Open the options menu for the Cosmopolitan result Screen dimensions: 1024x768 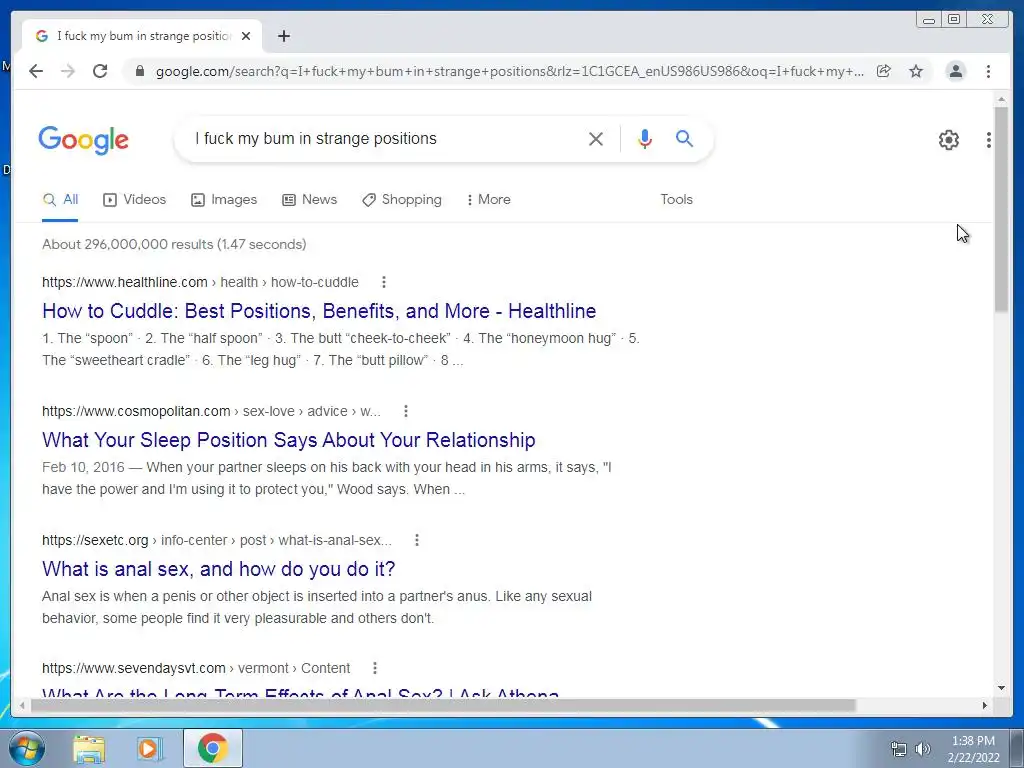coord(406,411)
